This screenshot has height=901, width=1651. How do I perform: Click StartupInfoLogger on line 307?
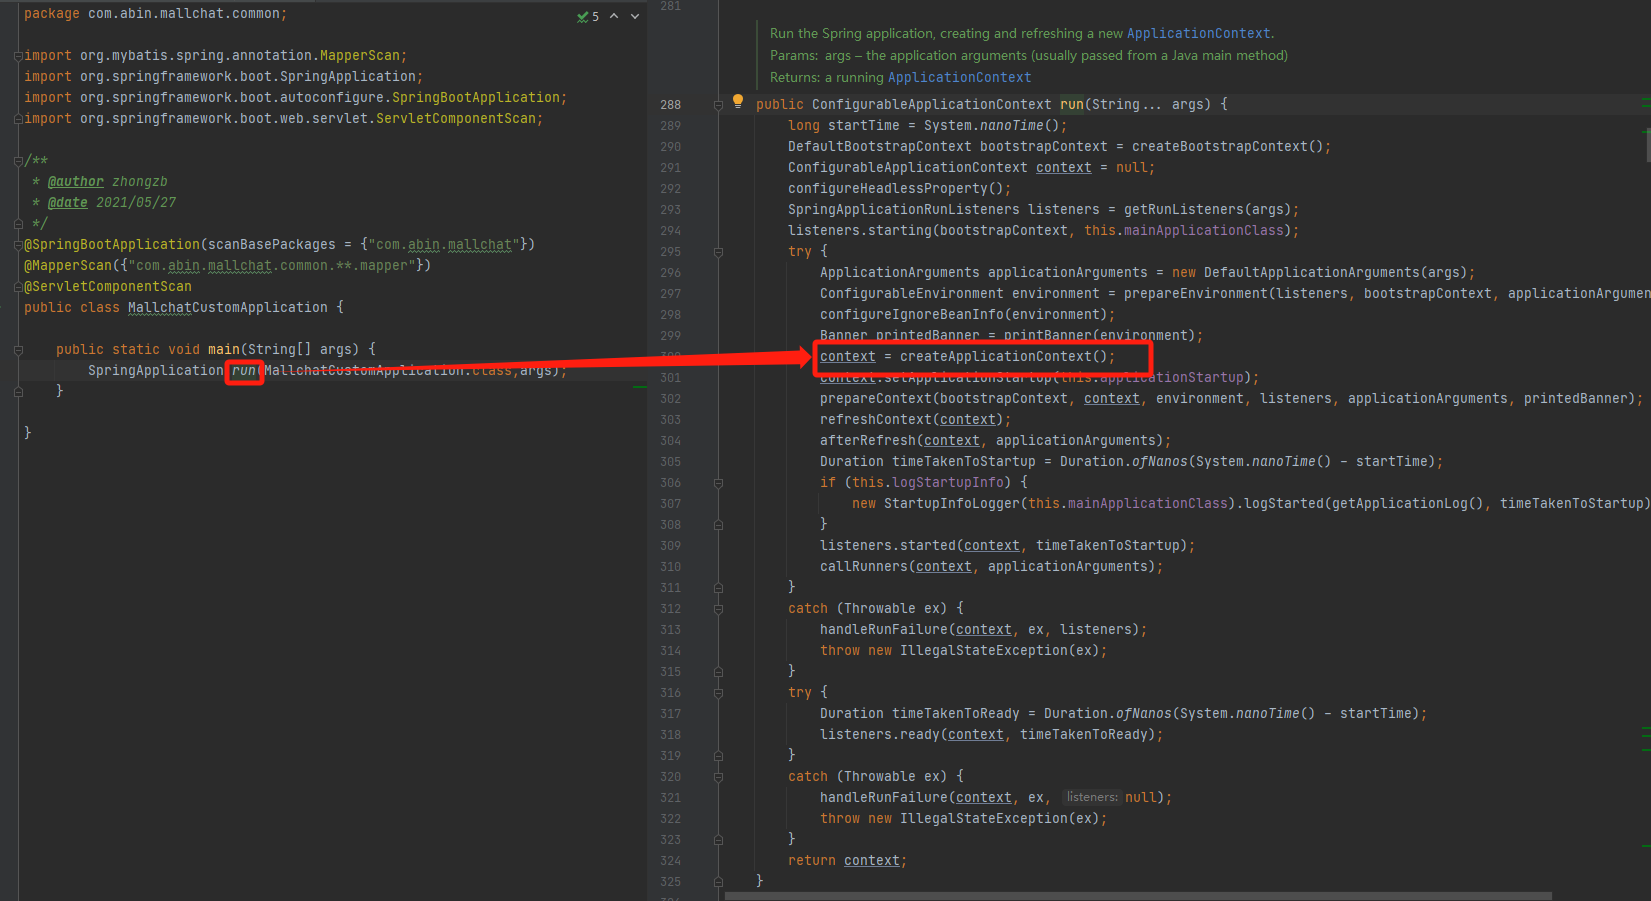coord(952,504)
